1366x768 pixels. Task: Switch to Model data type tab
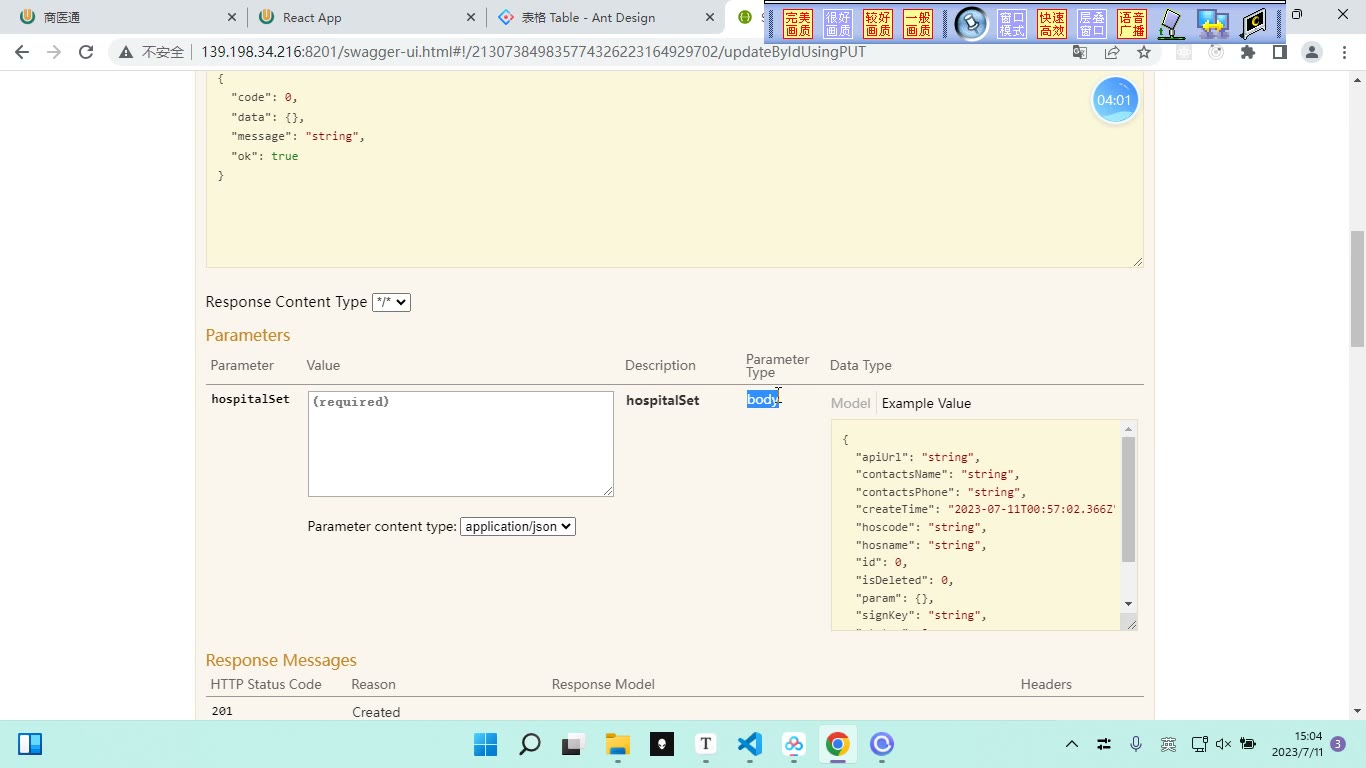click(x=850, y=403)
